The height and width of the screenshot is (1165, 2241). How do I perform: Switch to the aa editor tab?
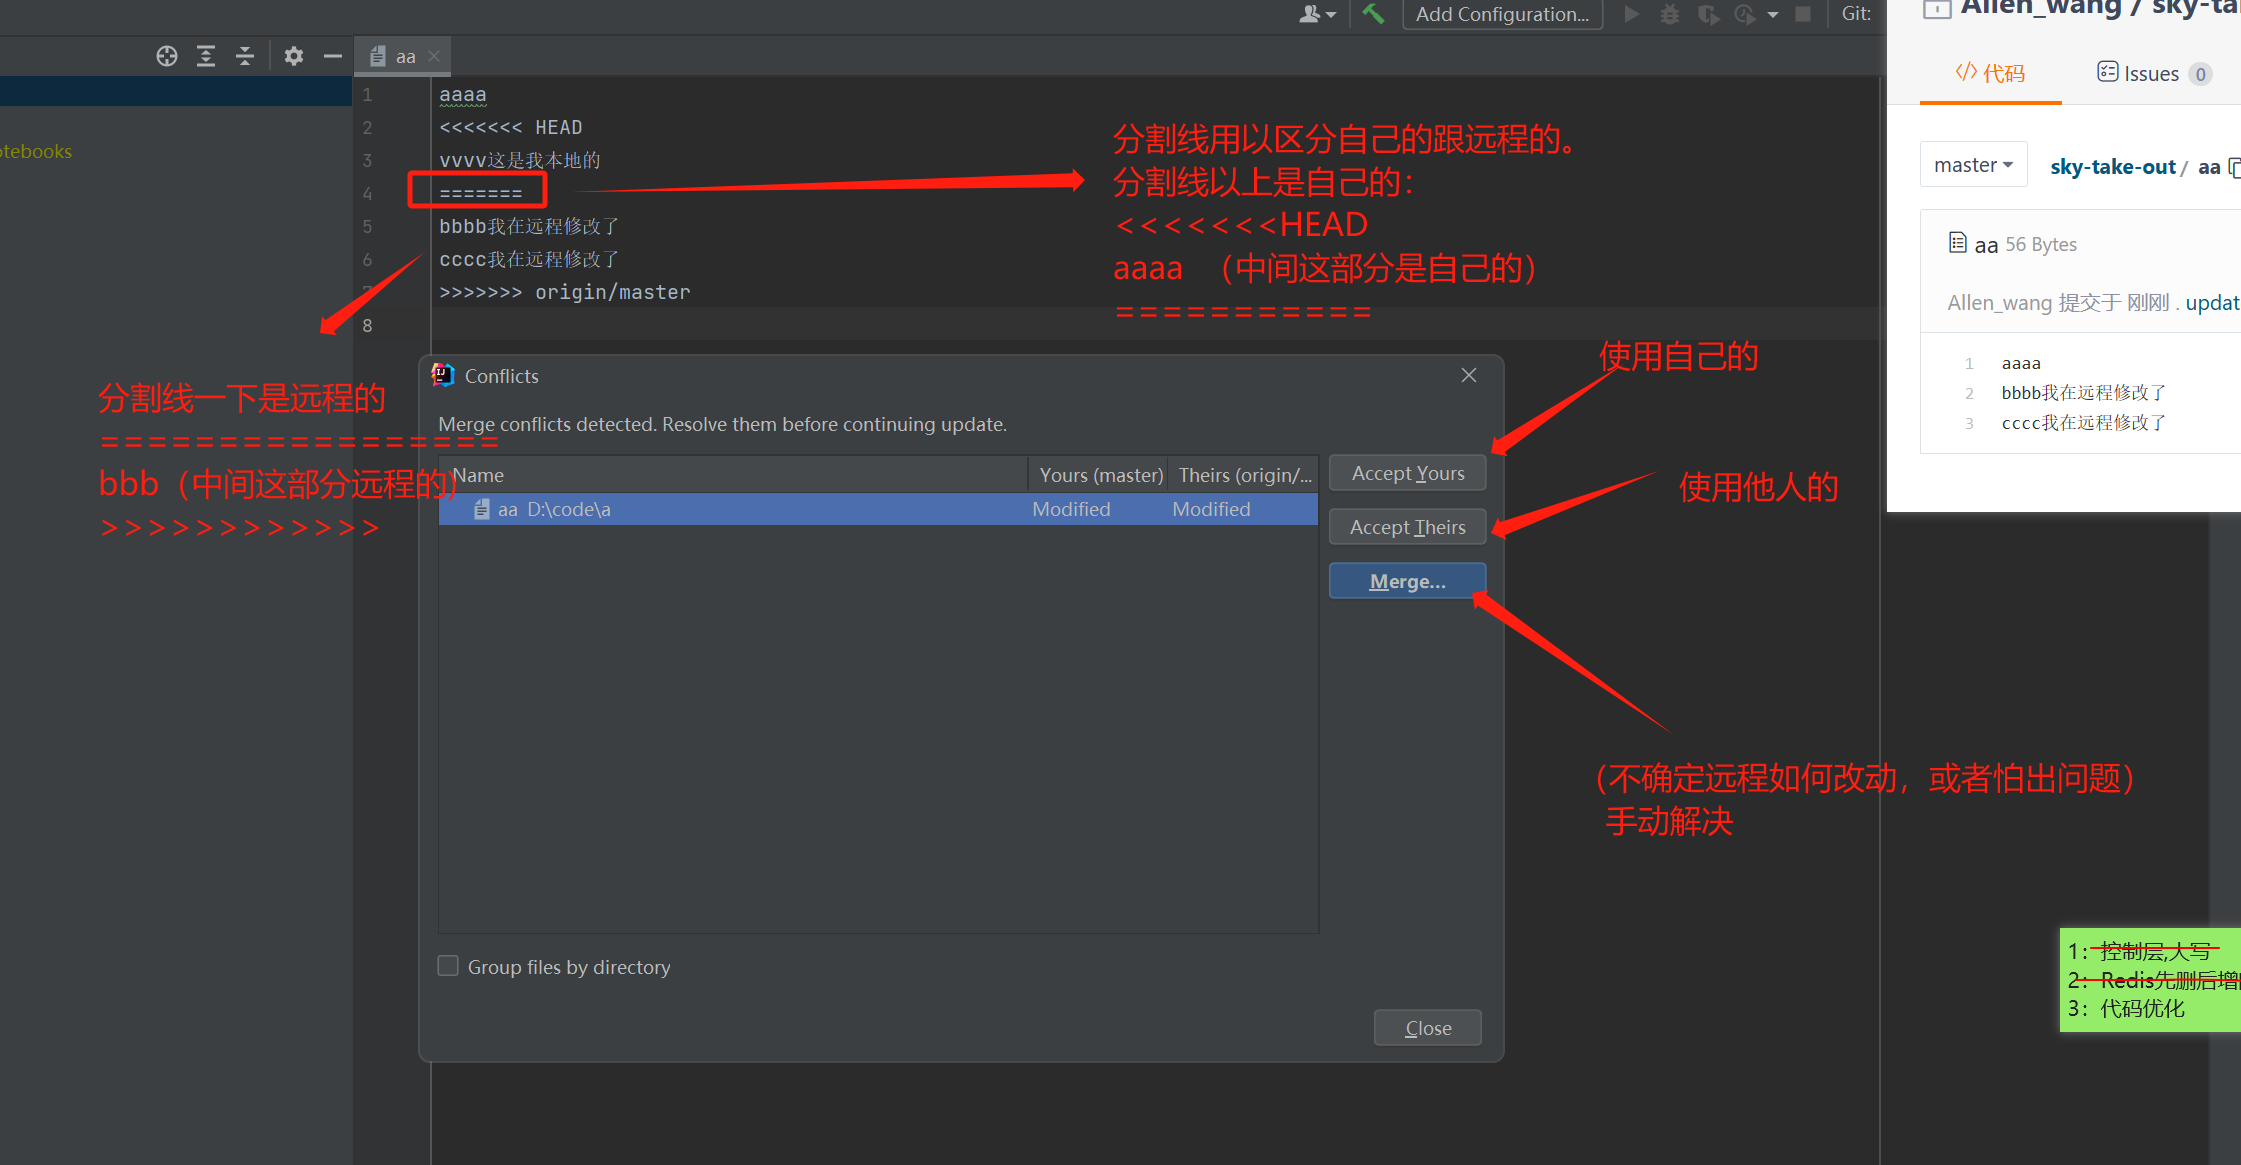coord(404,57)
